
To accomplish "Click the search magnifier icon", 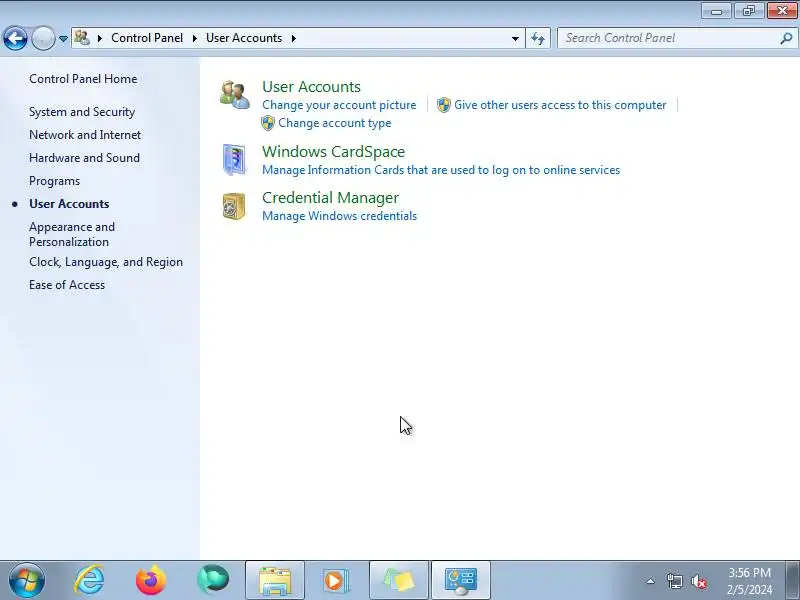I will [x=786, y=38].
